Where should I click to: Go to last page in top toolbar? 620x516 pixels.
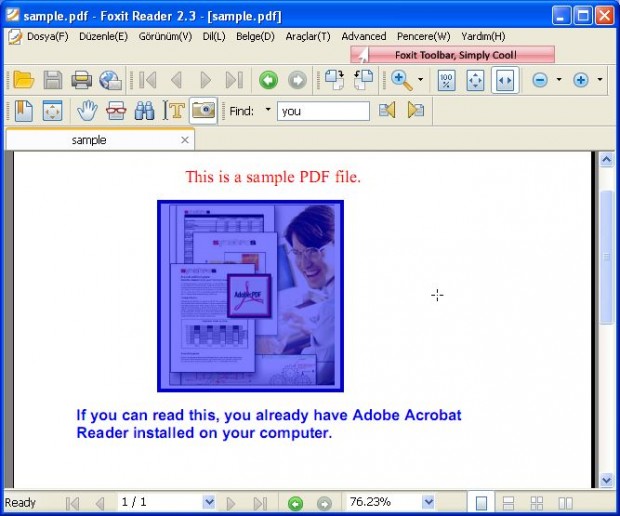coord(234,80)
